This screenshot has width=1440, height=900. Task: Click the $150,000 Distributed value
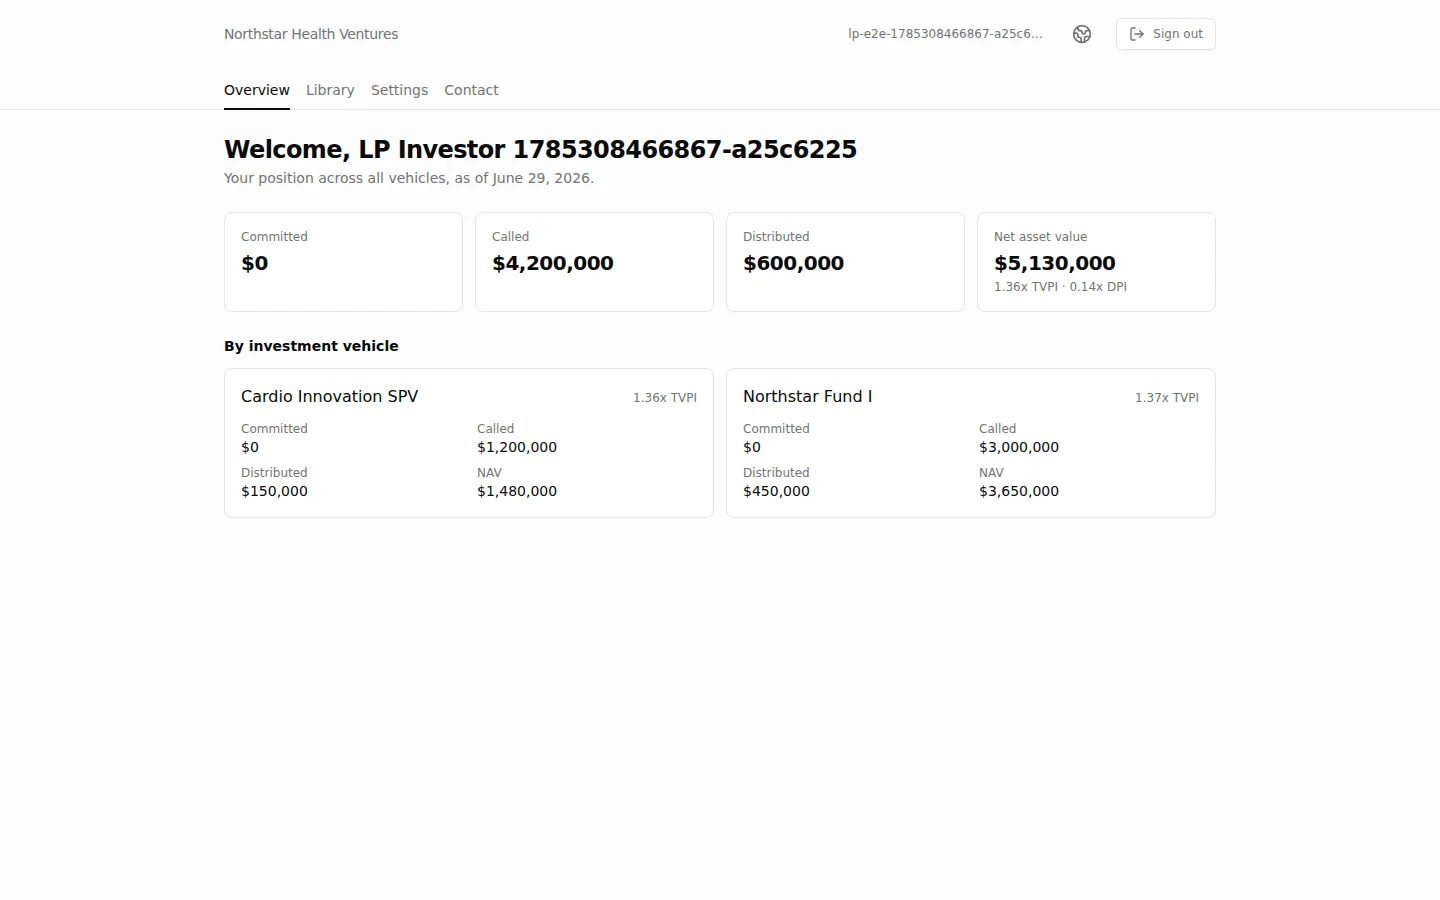point(274,491)
